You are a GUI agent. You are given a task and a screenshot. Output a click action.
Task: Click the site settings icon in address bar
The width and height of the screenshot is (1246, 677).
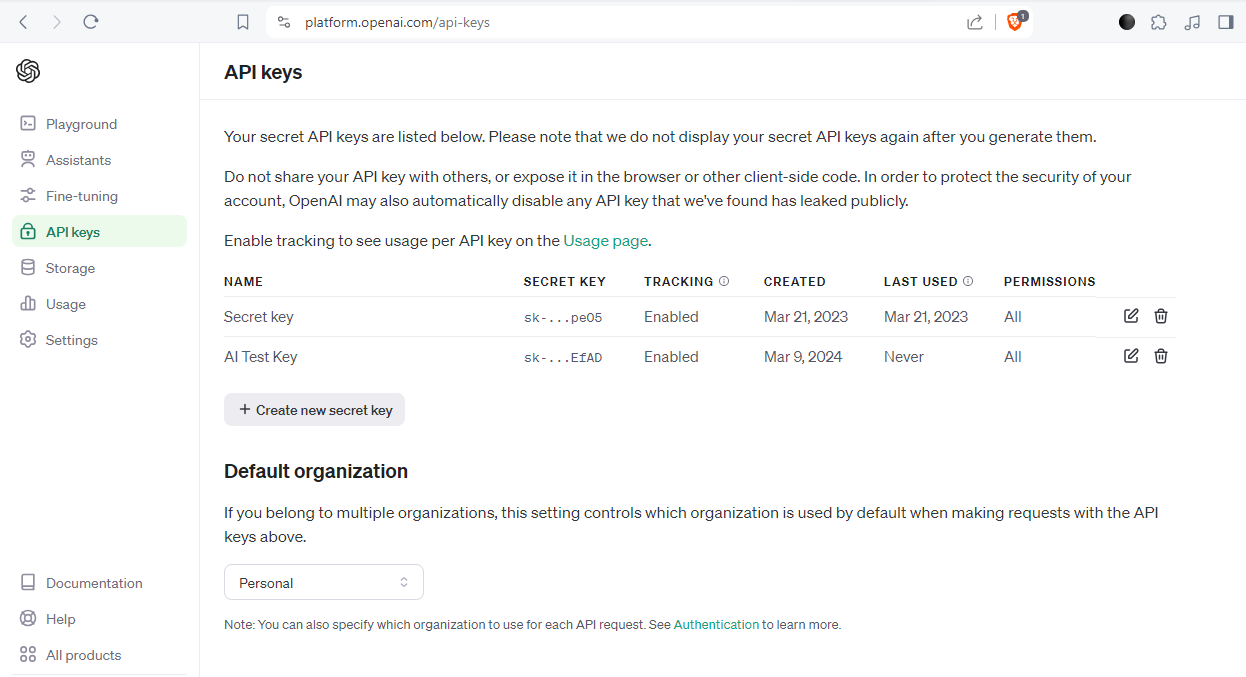(284, 22)
